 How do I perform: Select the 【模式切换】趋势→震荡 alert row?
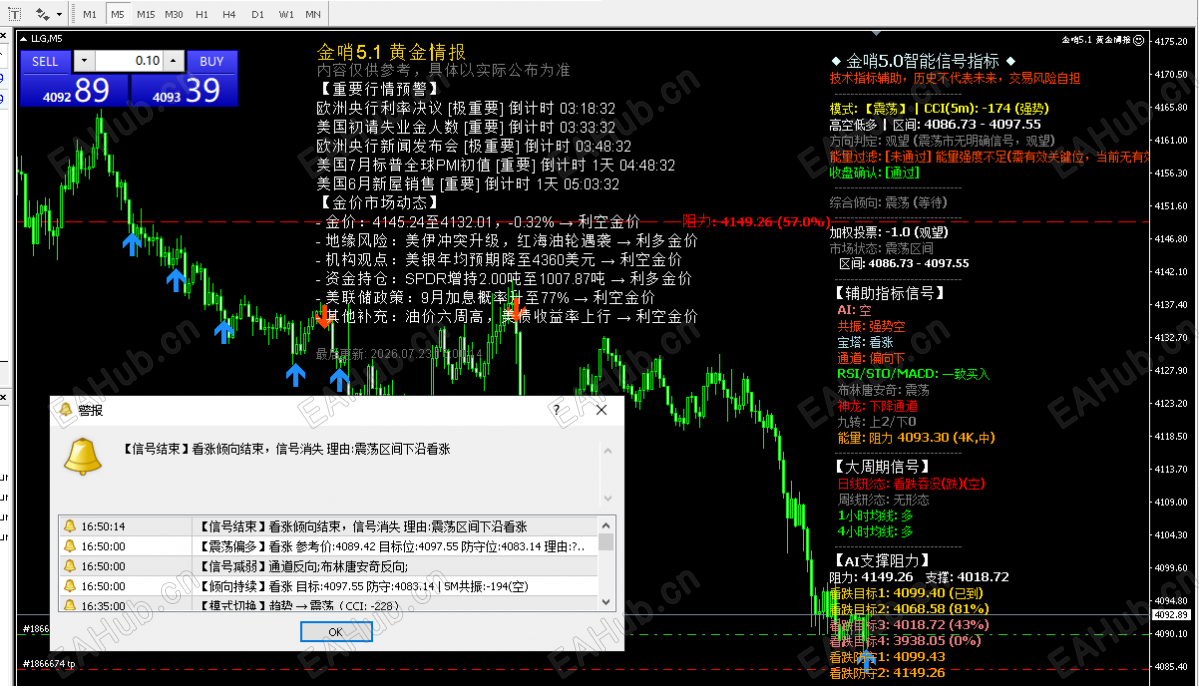click(x=330, y=604)
